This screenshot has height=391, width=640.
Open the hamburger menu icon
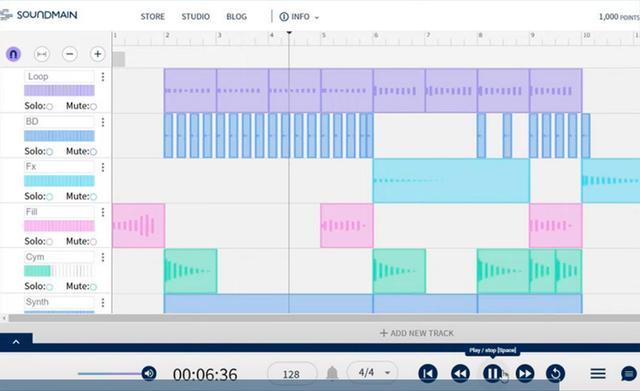(x=598, y=373)
